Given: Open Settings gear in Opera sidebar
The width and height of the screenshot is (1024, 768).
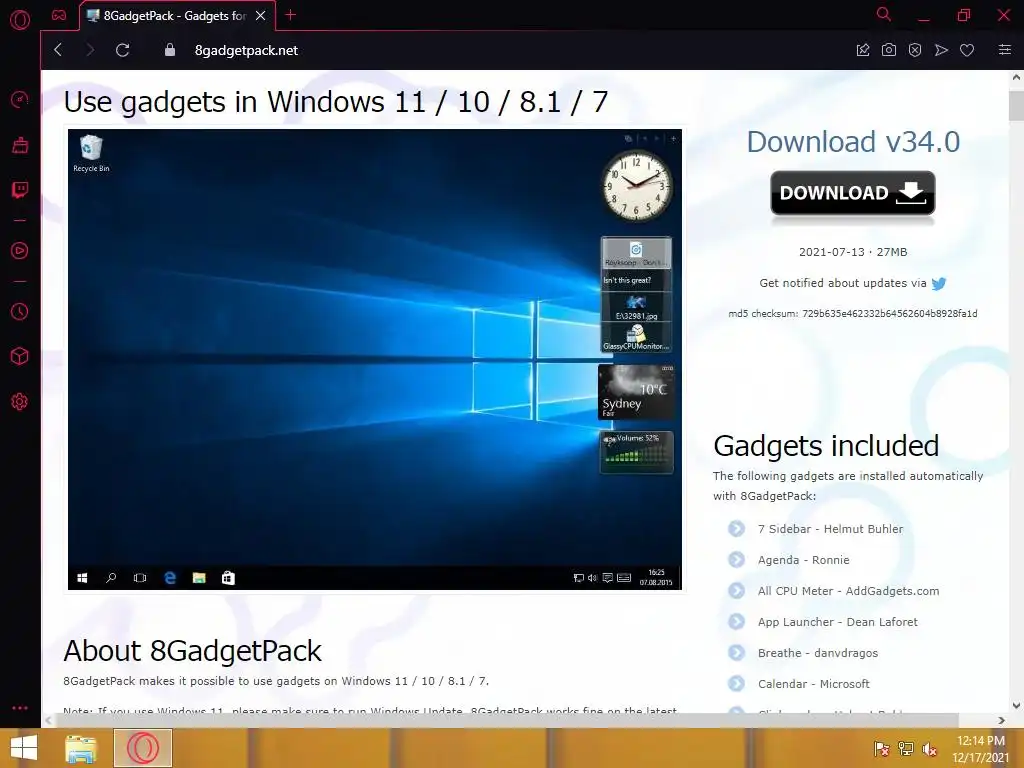Looking at the screenshot, I should click(20, 402).
